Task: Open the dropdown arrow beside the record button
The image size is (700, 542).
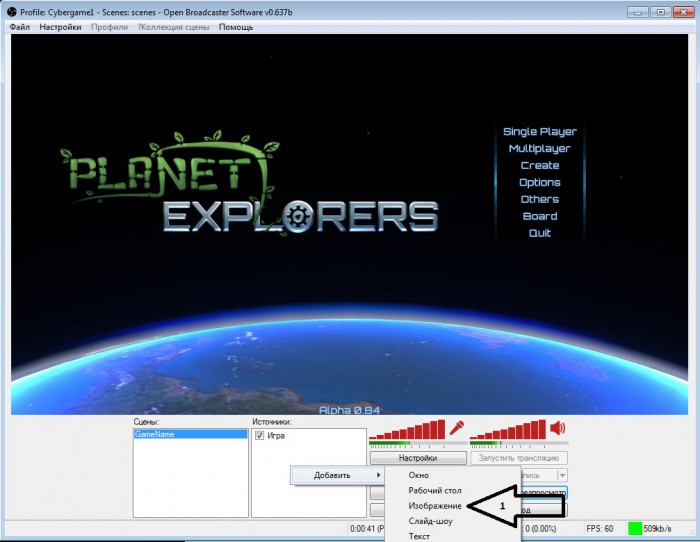Action: tap(561, 475)
